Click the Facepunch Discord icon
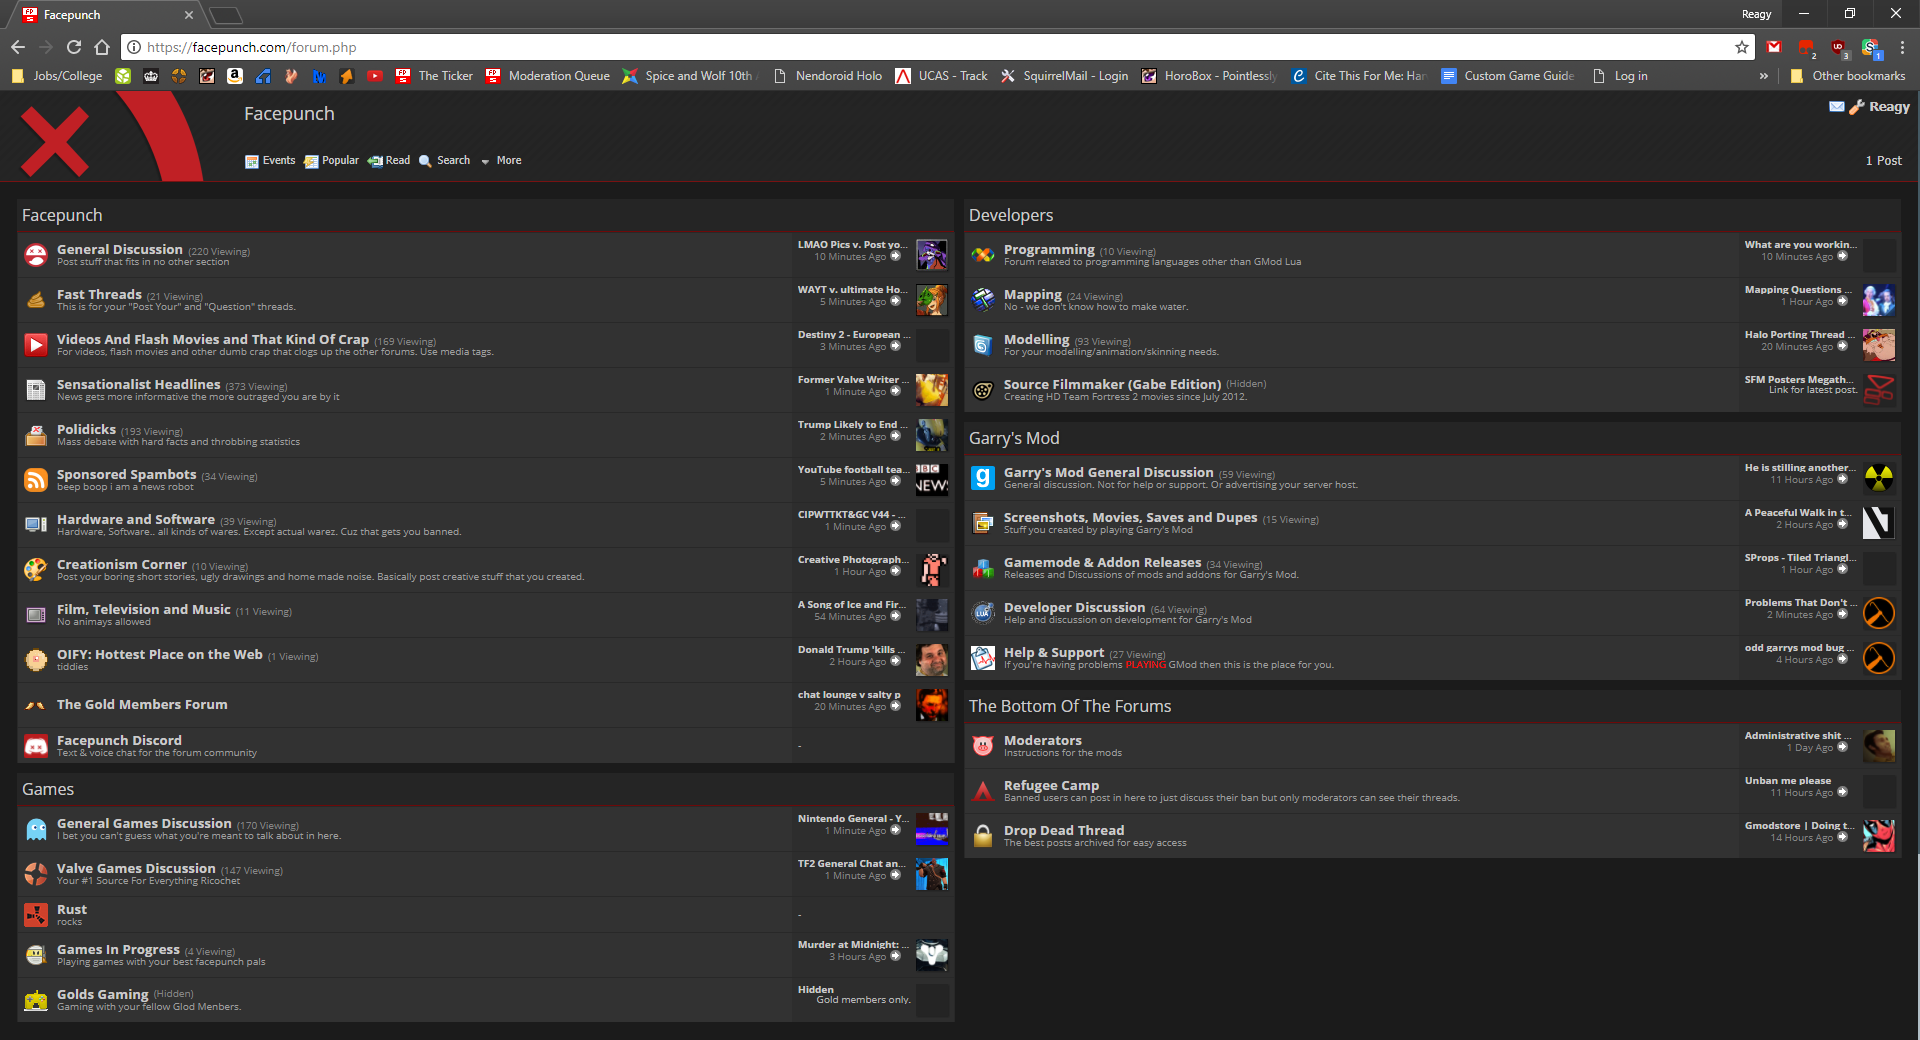 tap(36, 746)
